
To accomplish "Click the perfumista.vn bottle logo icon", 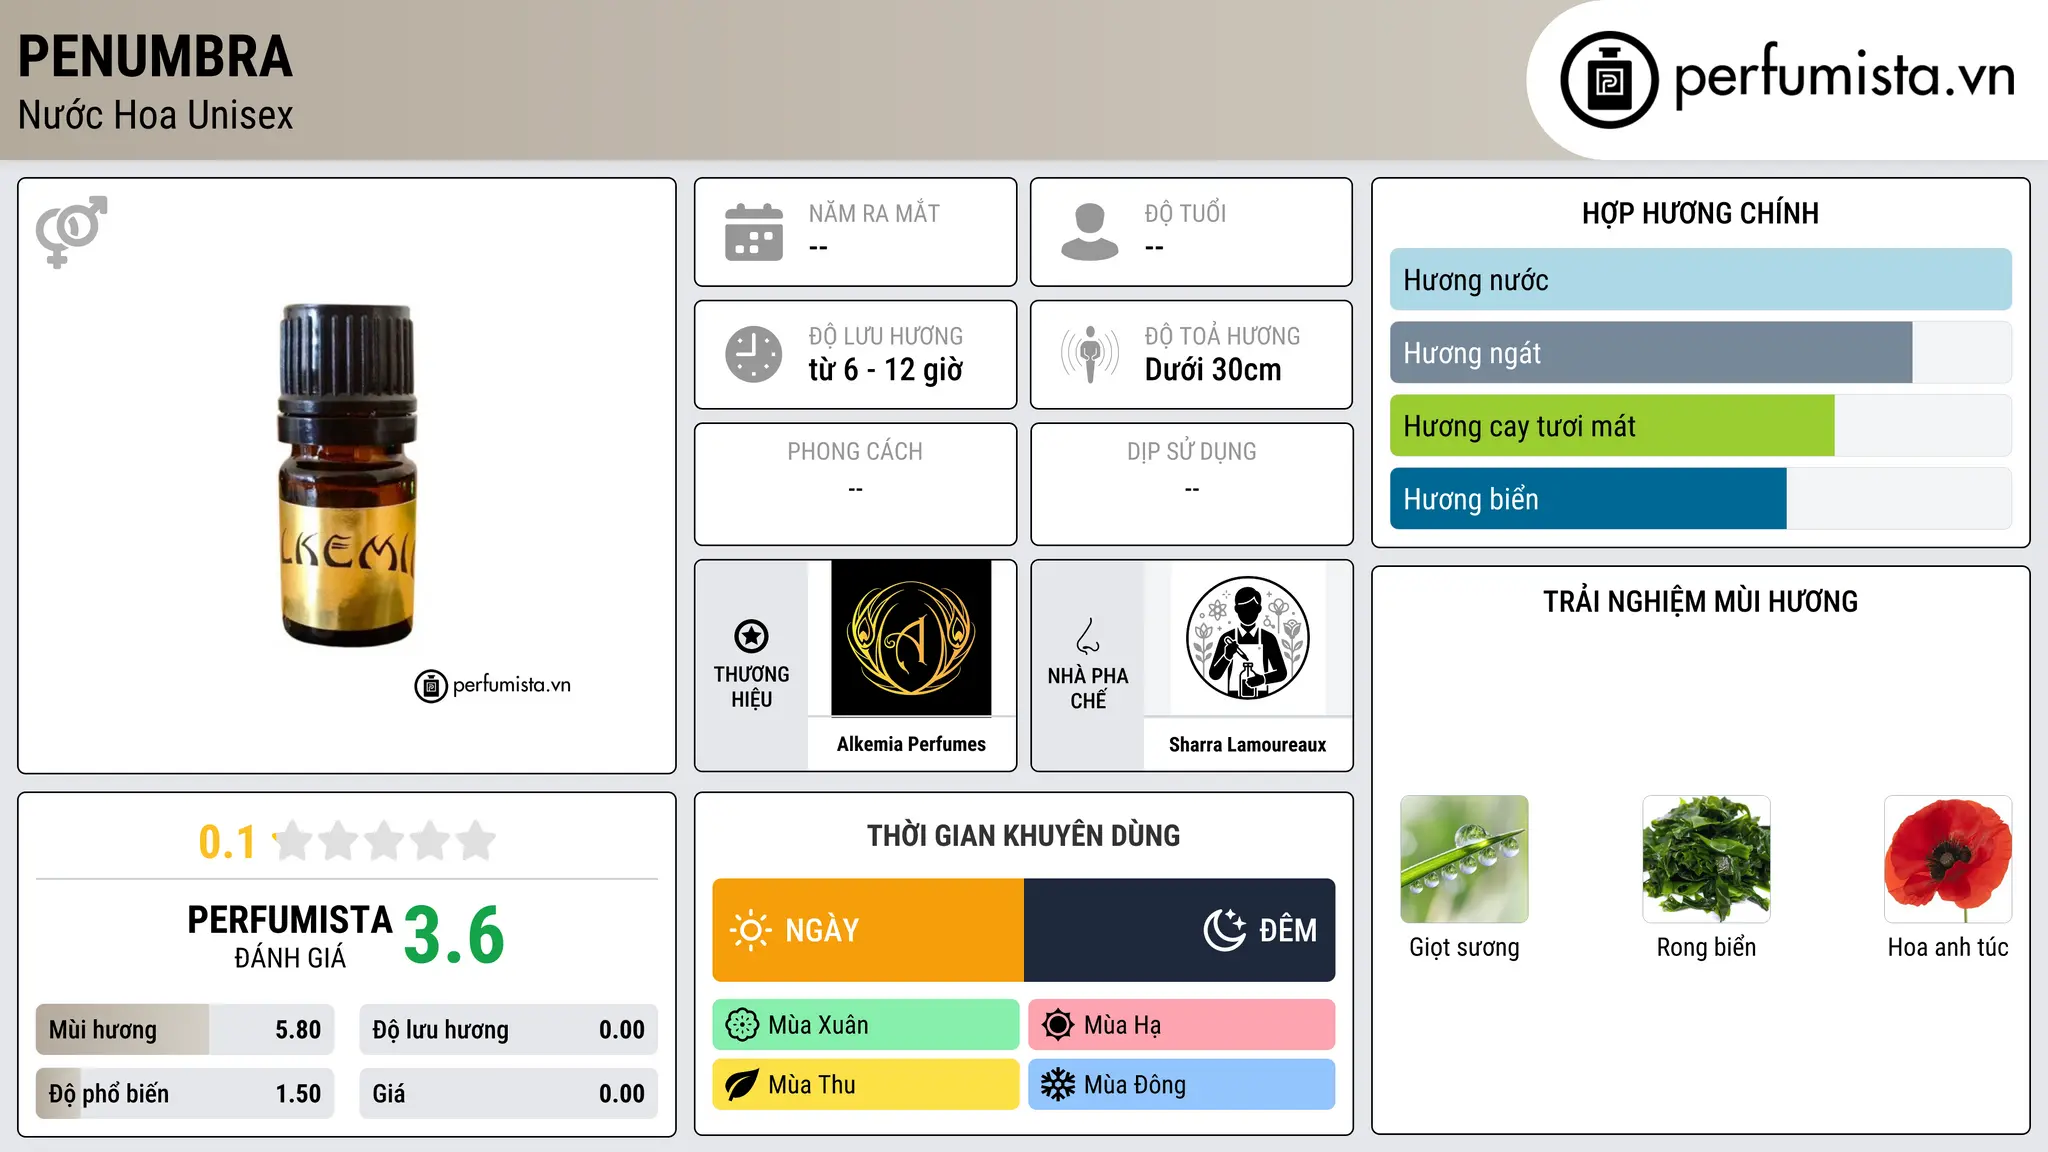I will pyautogui.click(x=1609, y=80).
